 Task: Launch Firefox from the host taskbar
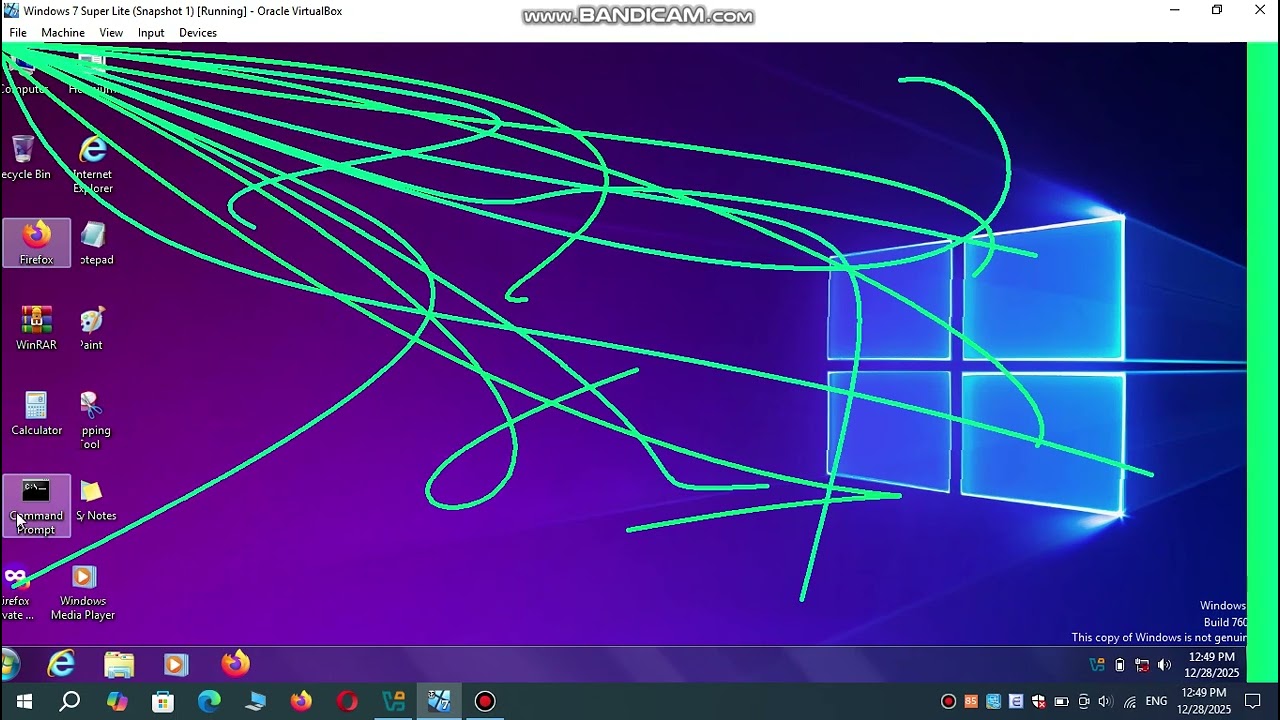coord(301,701)
